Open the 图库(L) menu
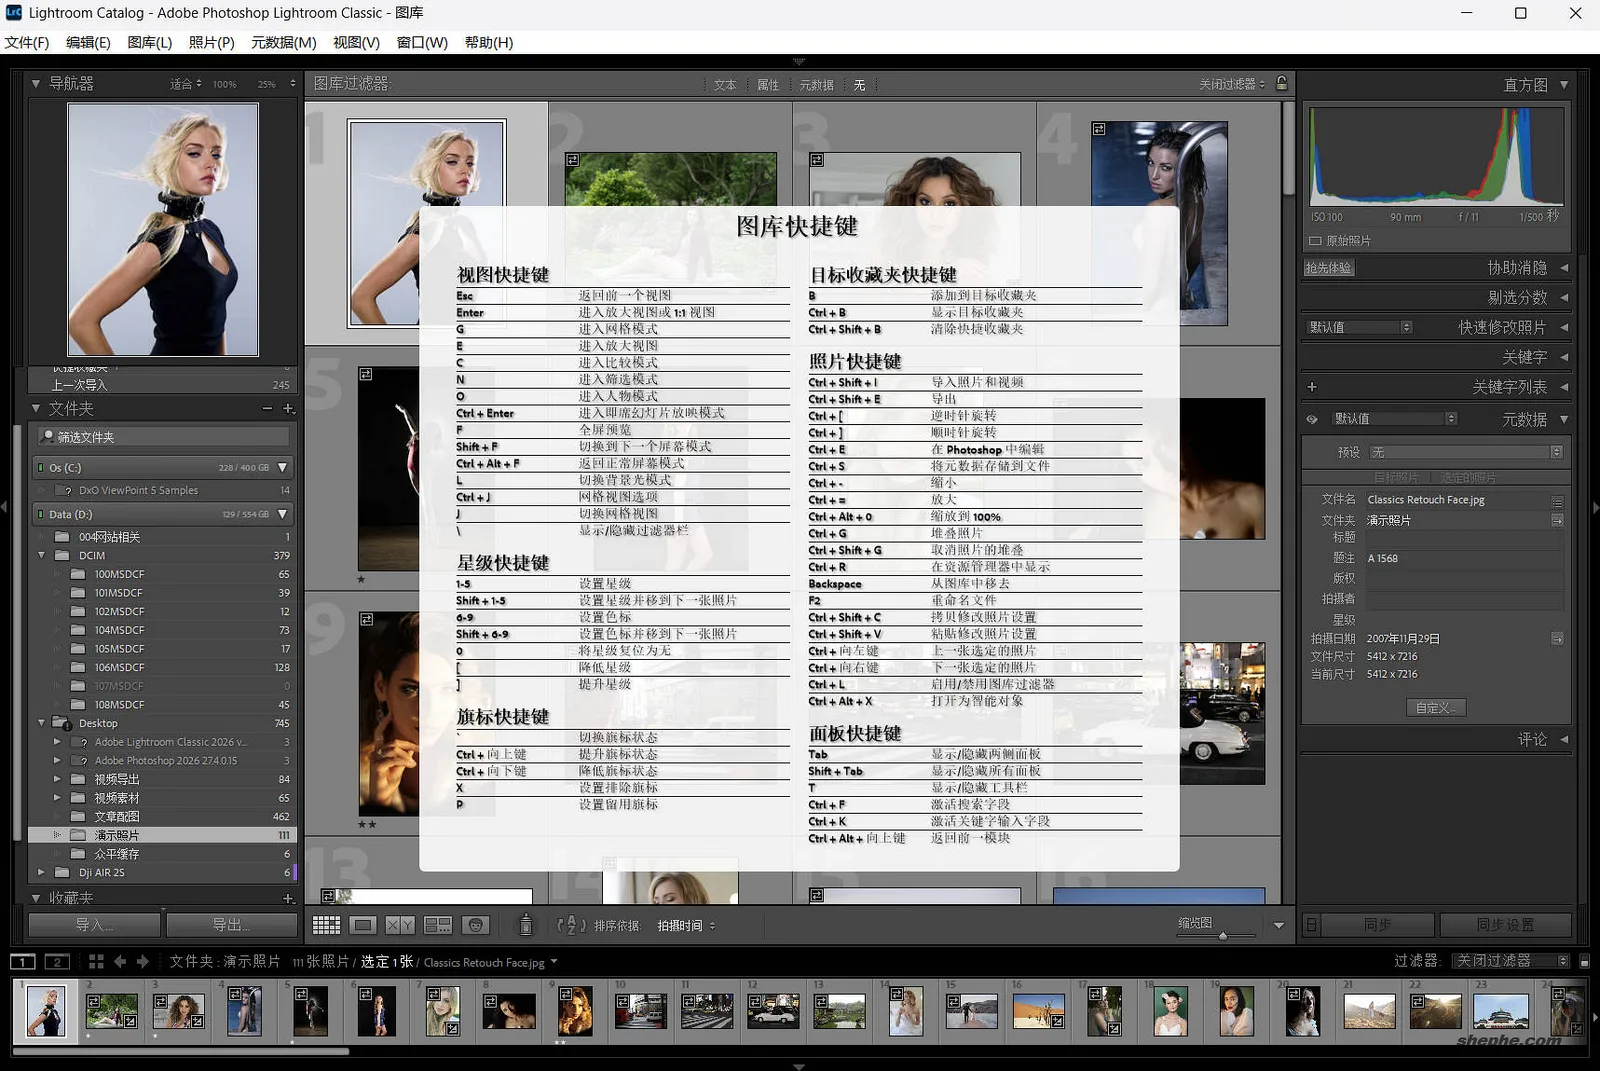 click(148, 43)
